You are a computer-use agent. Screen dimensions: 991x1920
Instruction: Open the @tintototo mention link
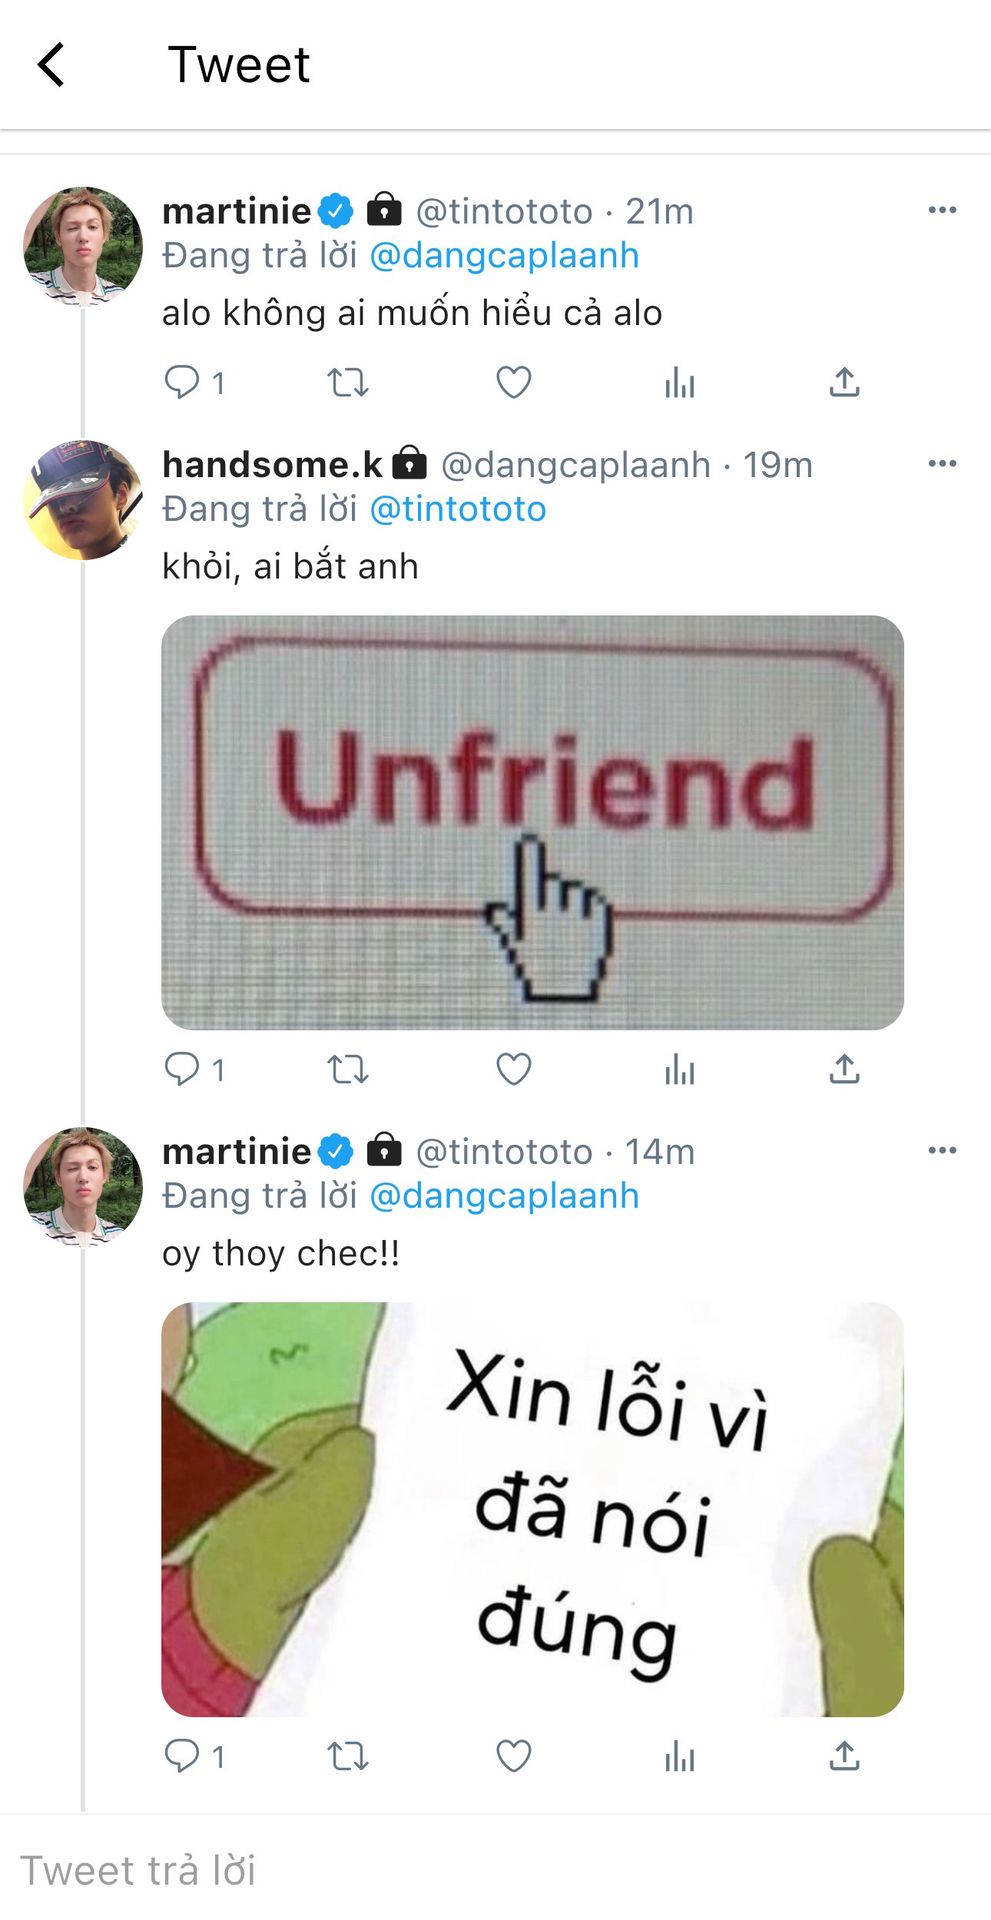[x=458, y=510]
